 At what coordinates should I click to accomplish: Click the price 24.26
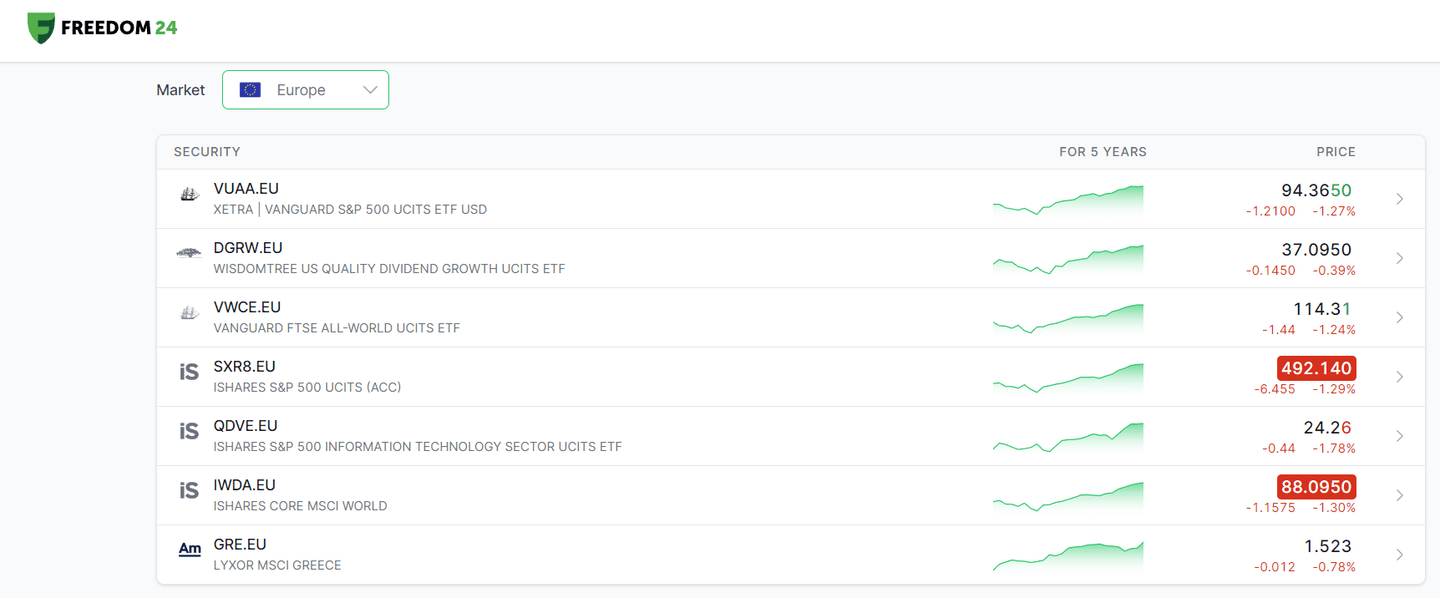click(1327, 428)
